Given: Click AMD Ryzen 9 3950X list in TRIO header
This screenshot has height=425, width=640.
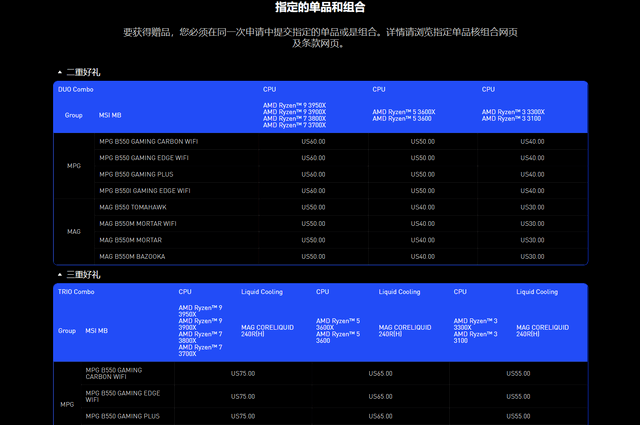Looking at the screenshot, I should (x=200, y=331).
